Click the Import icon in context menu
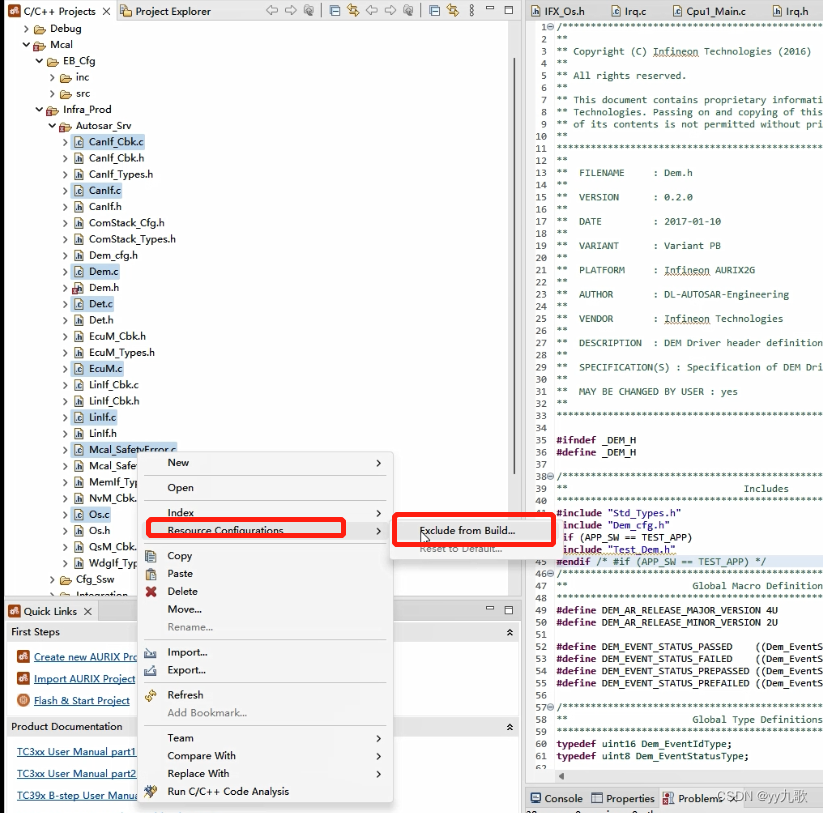Viewport: 823px width, 813px height. [151, 653]
